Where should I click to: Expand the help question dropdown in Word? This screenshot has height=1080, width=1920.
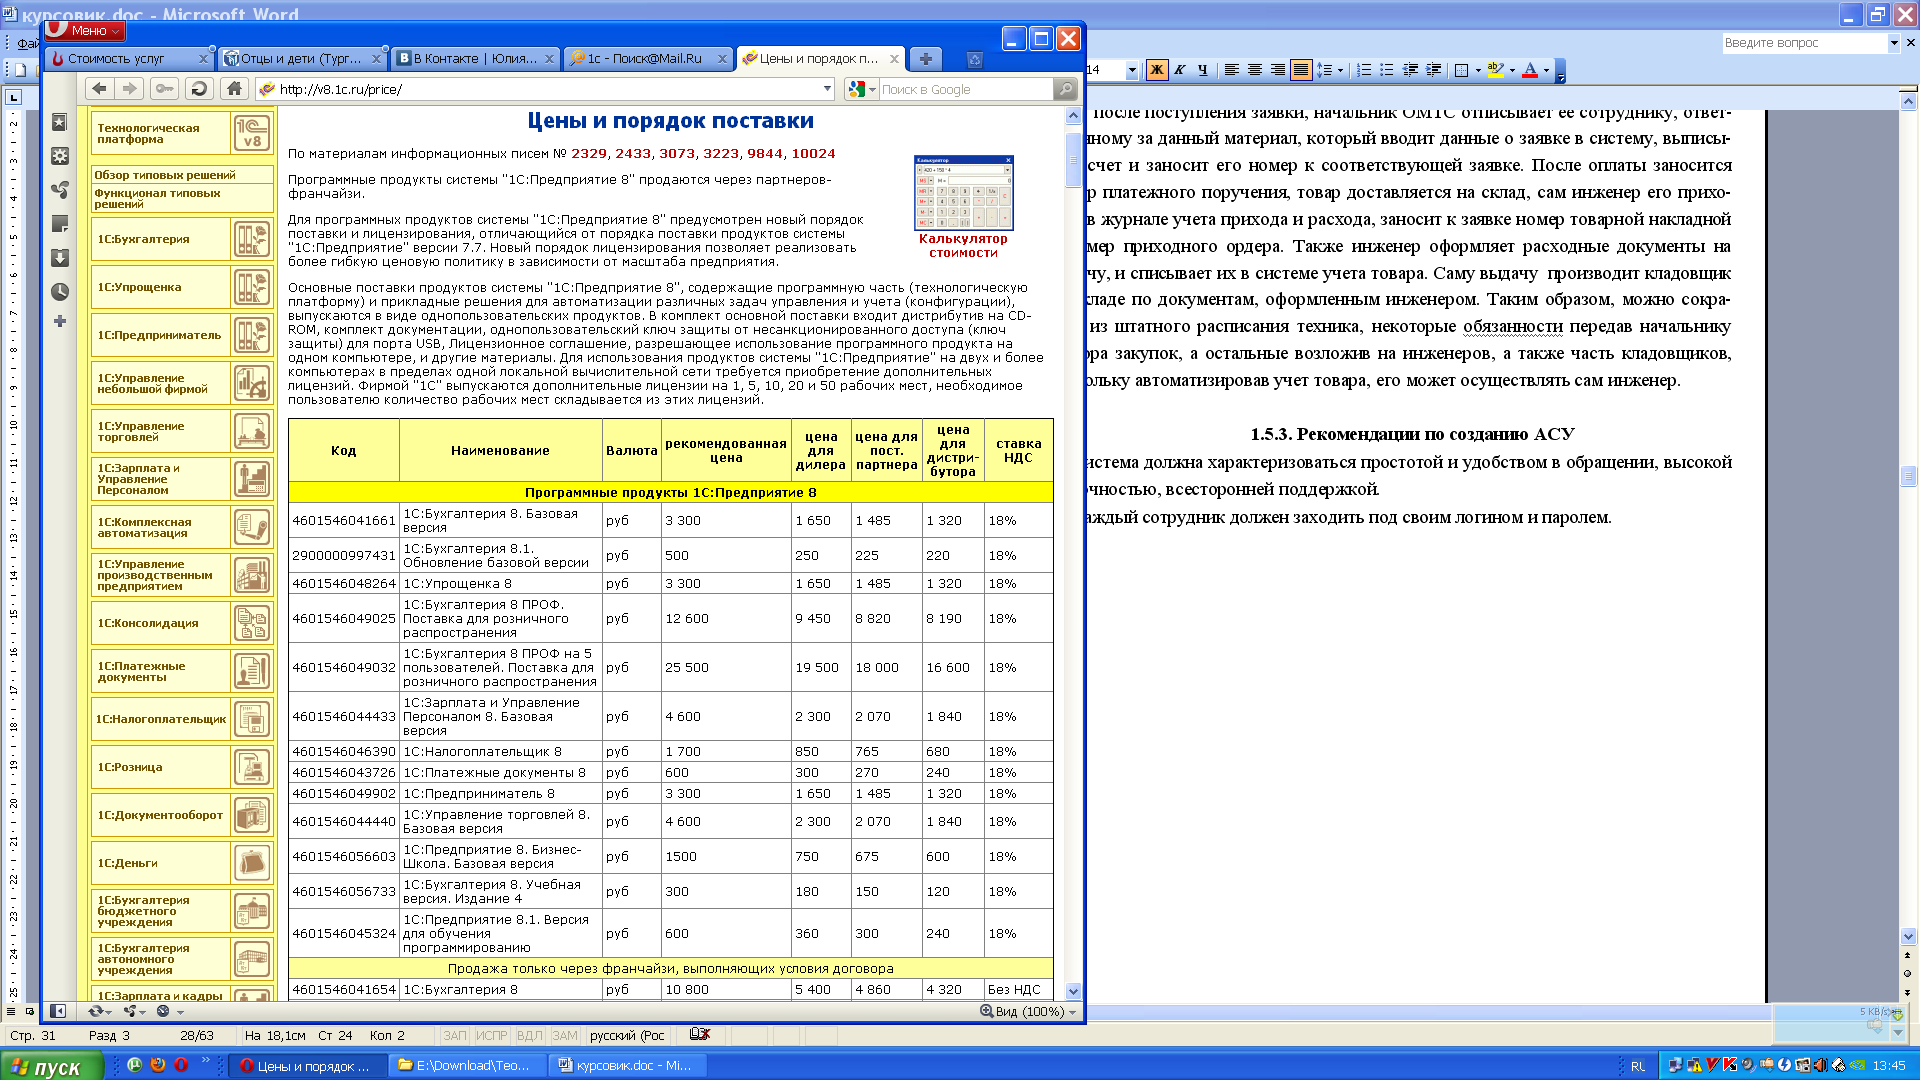pyautogui.click(x=1893, y=43)
